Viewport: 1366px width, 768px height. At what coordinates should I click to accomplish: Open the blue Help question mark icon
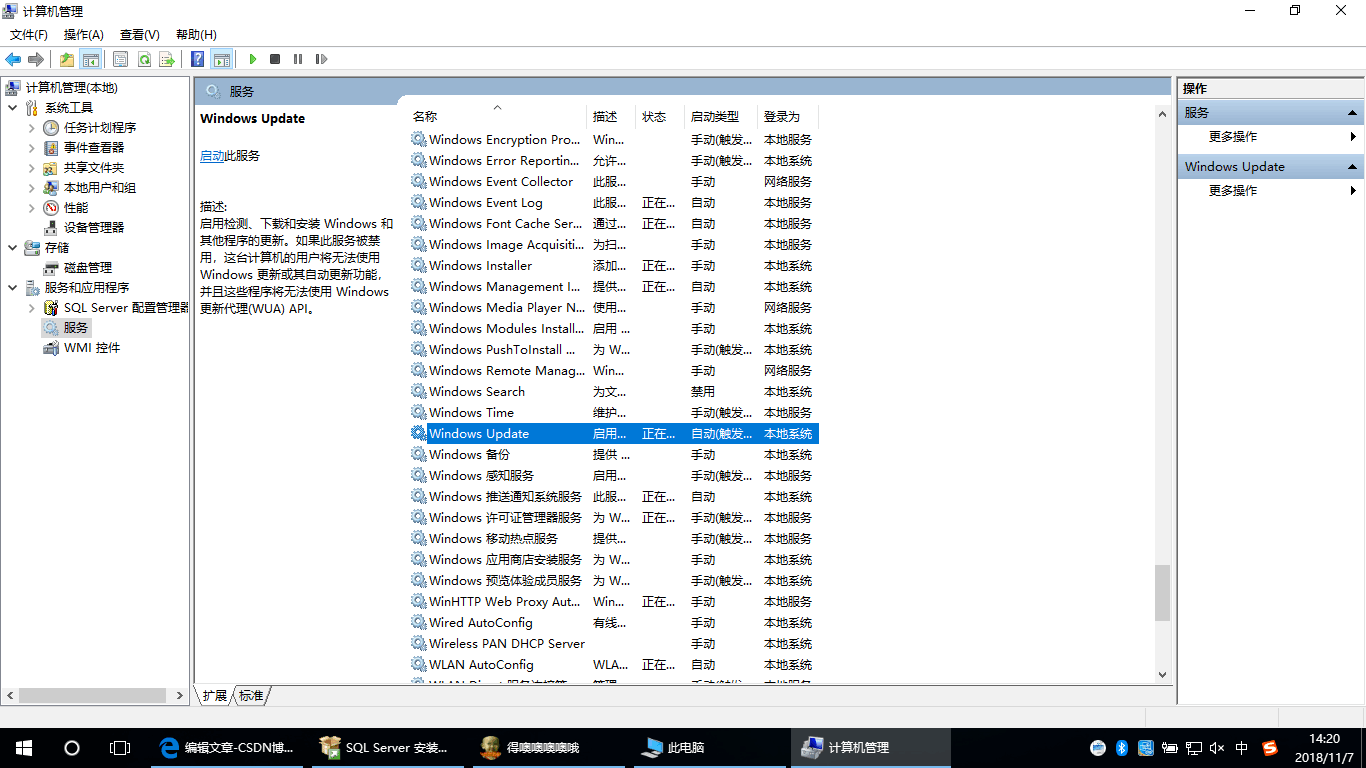pos(198,59)
